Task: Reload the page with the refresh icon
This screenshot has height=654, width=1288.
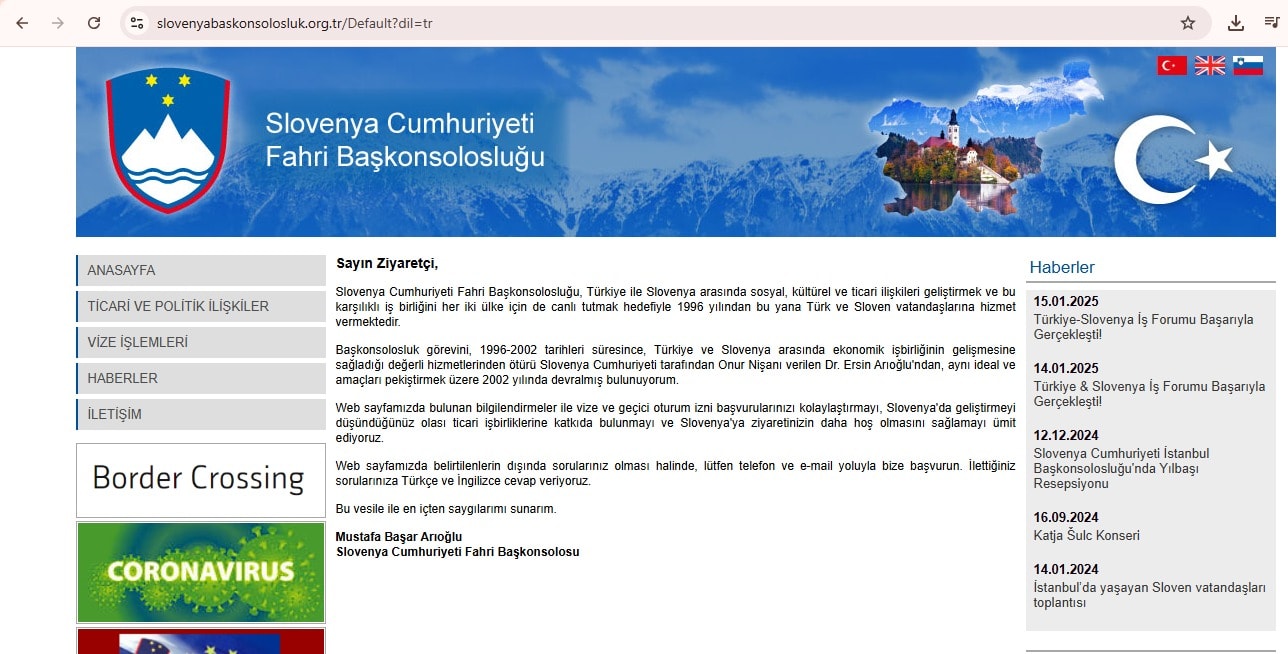Action: [x=94, y=23]
